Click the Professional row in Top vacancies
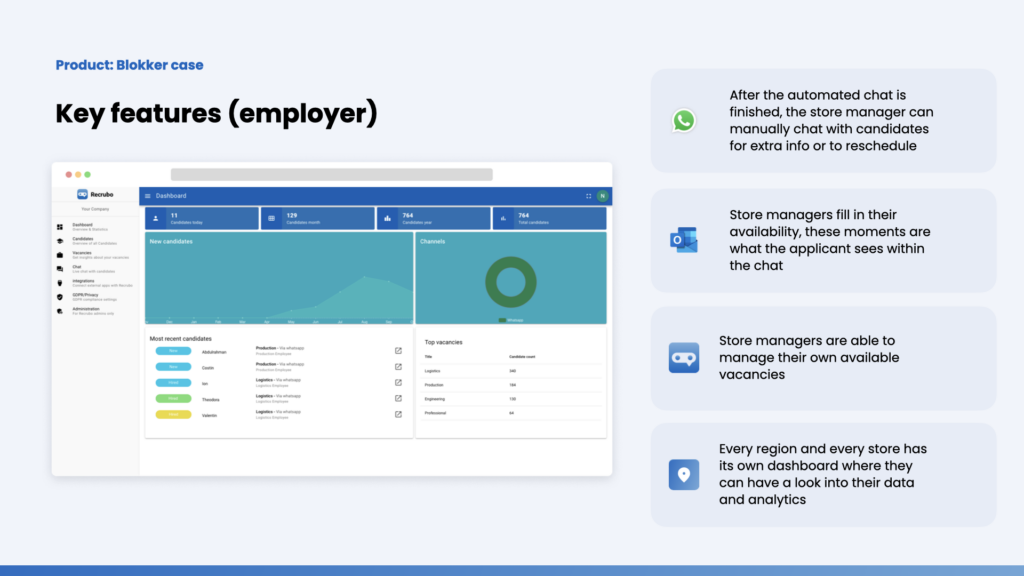The width and height of the screenshot is (1024, 576). [511, 413]
